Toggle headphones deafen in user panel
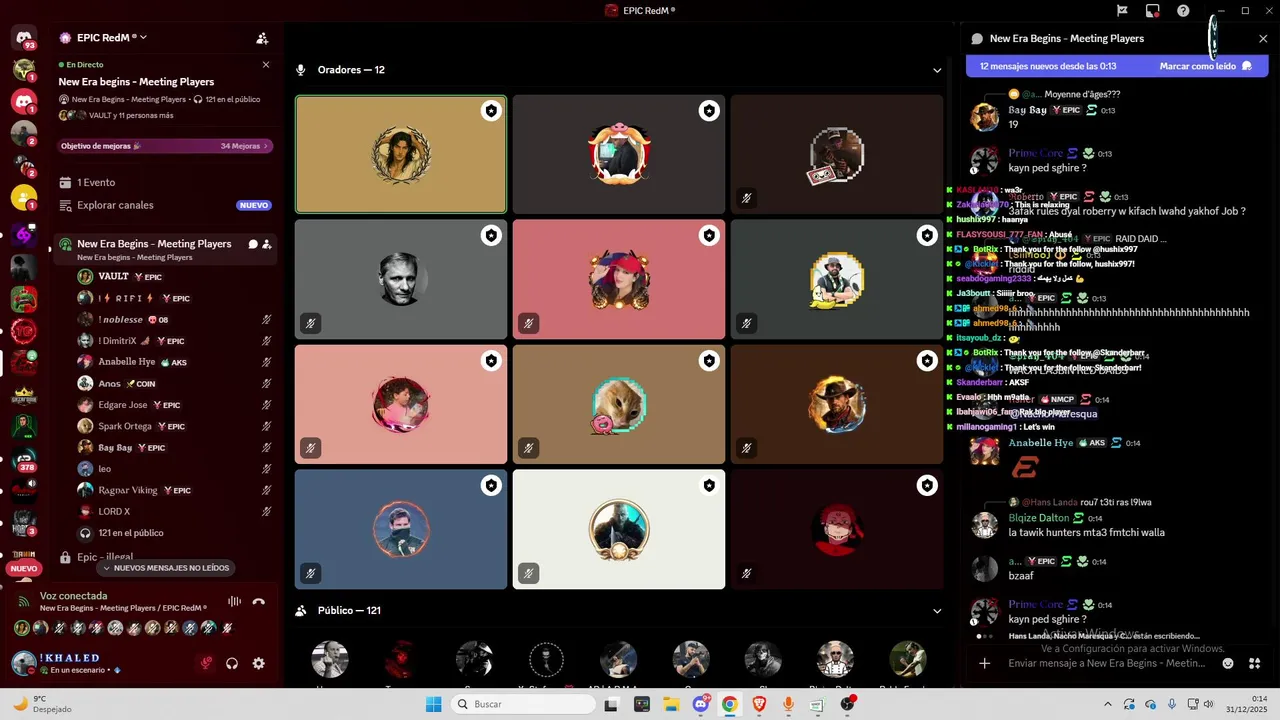Viewport: 1280px width, 720px height. click(x=232, y=663)
